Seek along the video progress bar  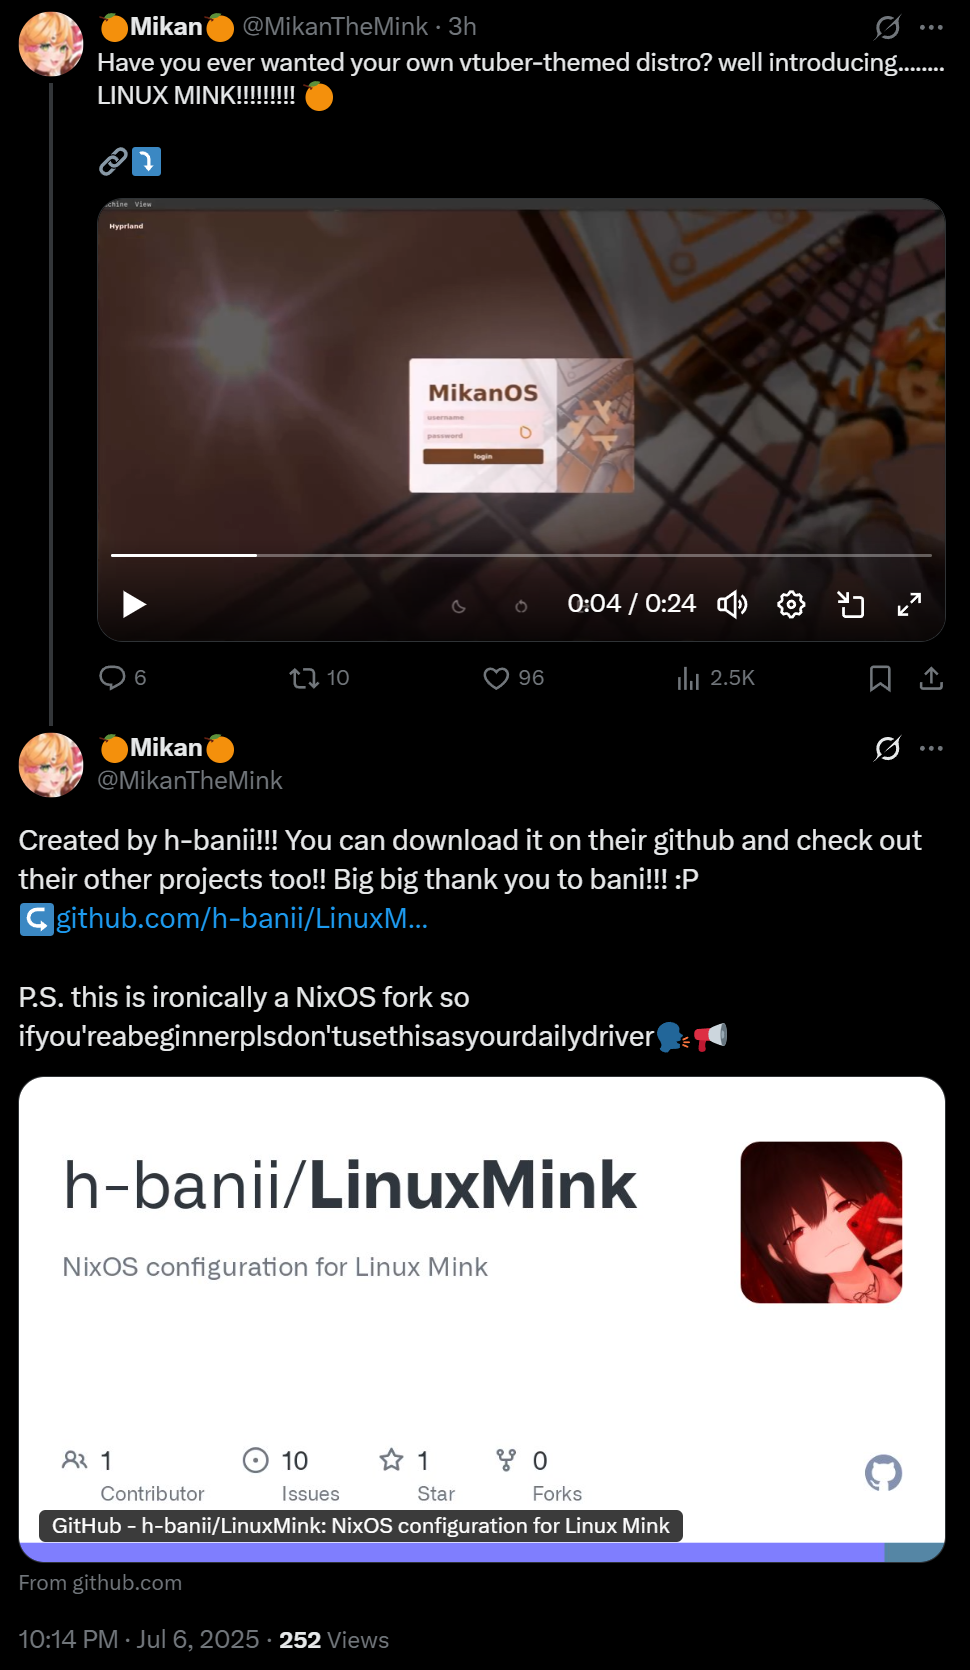click(x=521, y=555)
